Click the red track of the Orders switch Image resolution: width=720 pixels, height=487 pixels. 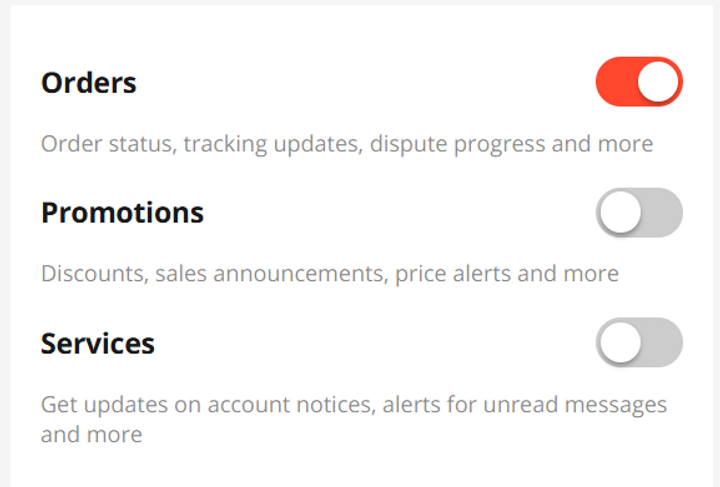click(x=615, y=82)
